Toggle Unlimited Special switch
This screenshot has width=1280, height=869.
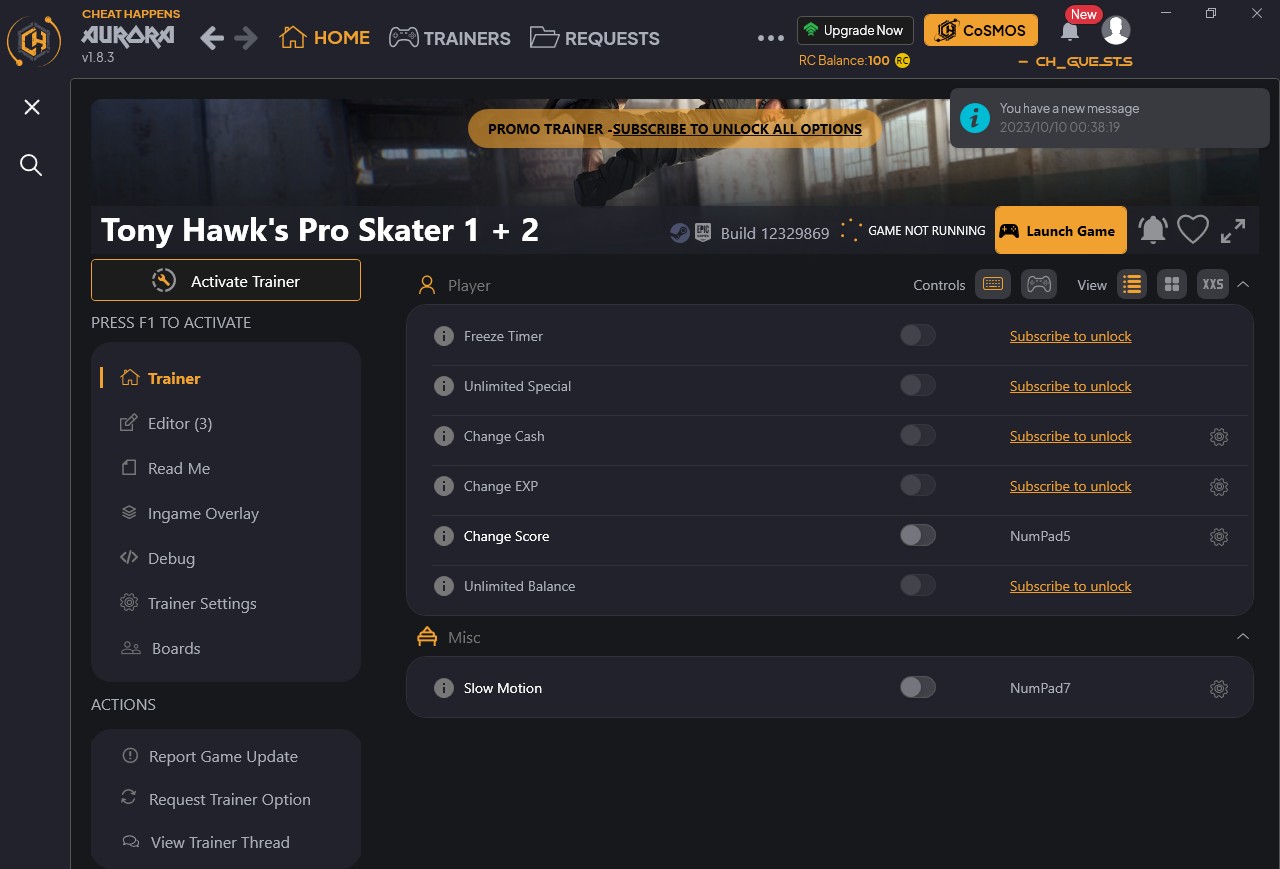918,385
